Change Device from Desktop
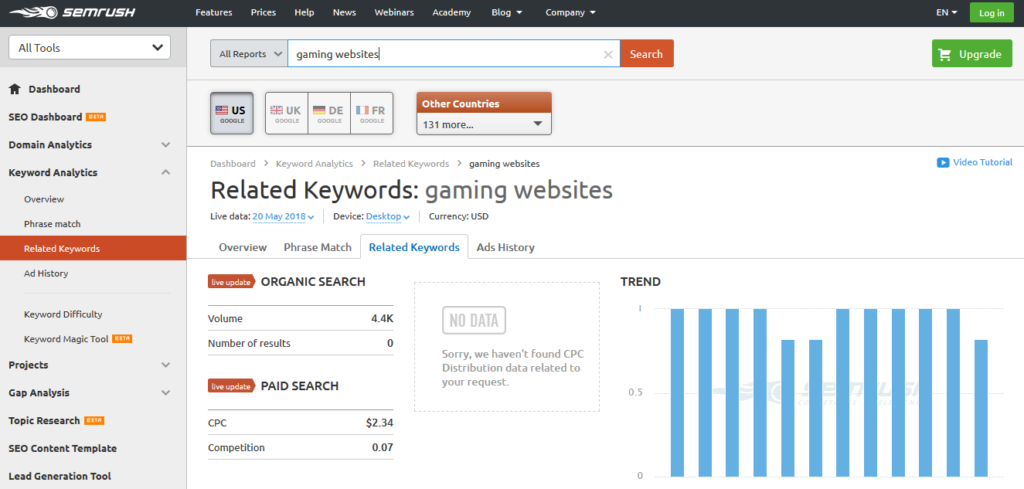This screenshot has width=1024, height=489. tap(388, 216)
